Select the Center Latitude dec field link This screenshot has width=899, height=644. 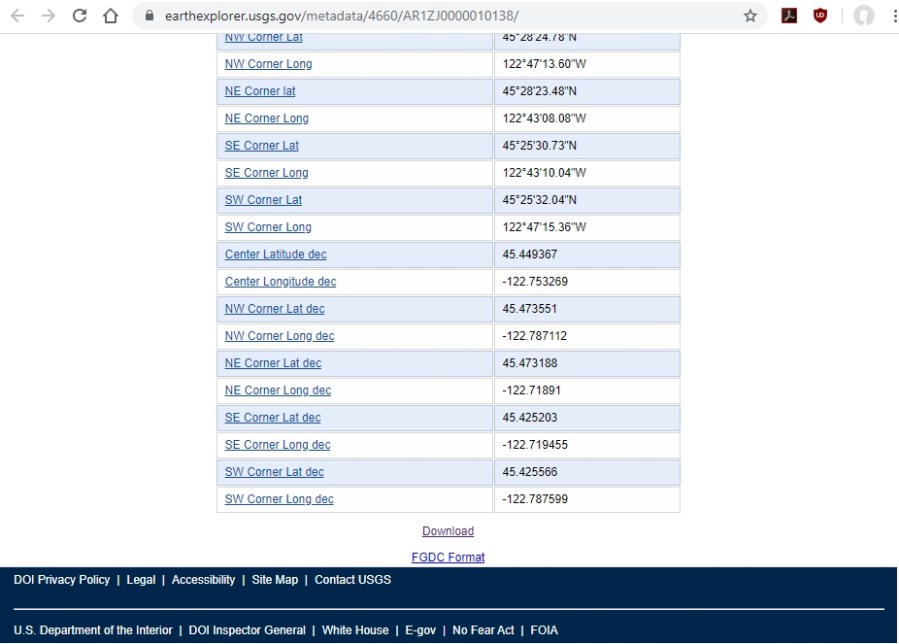275,254
